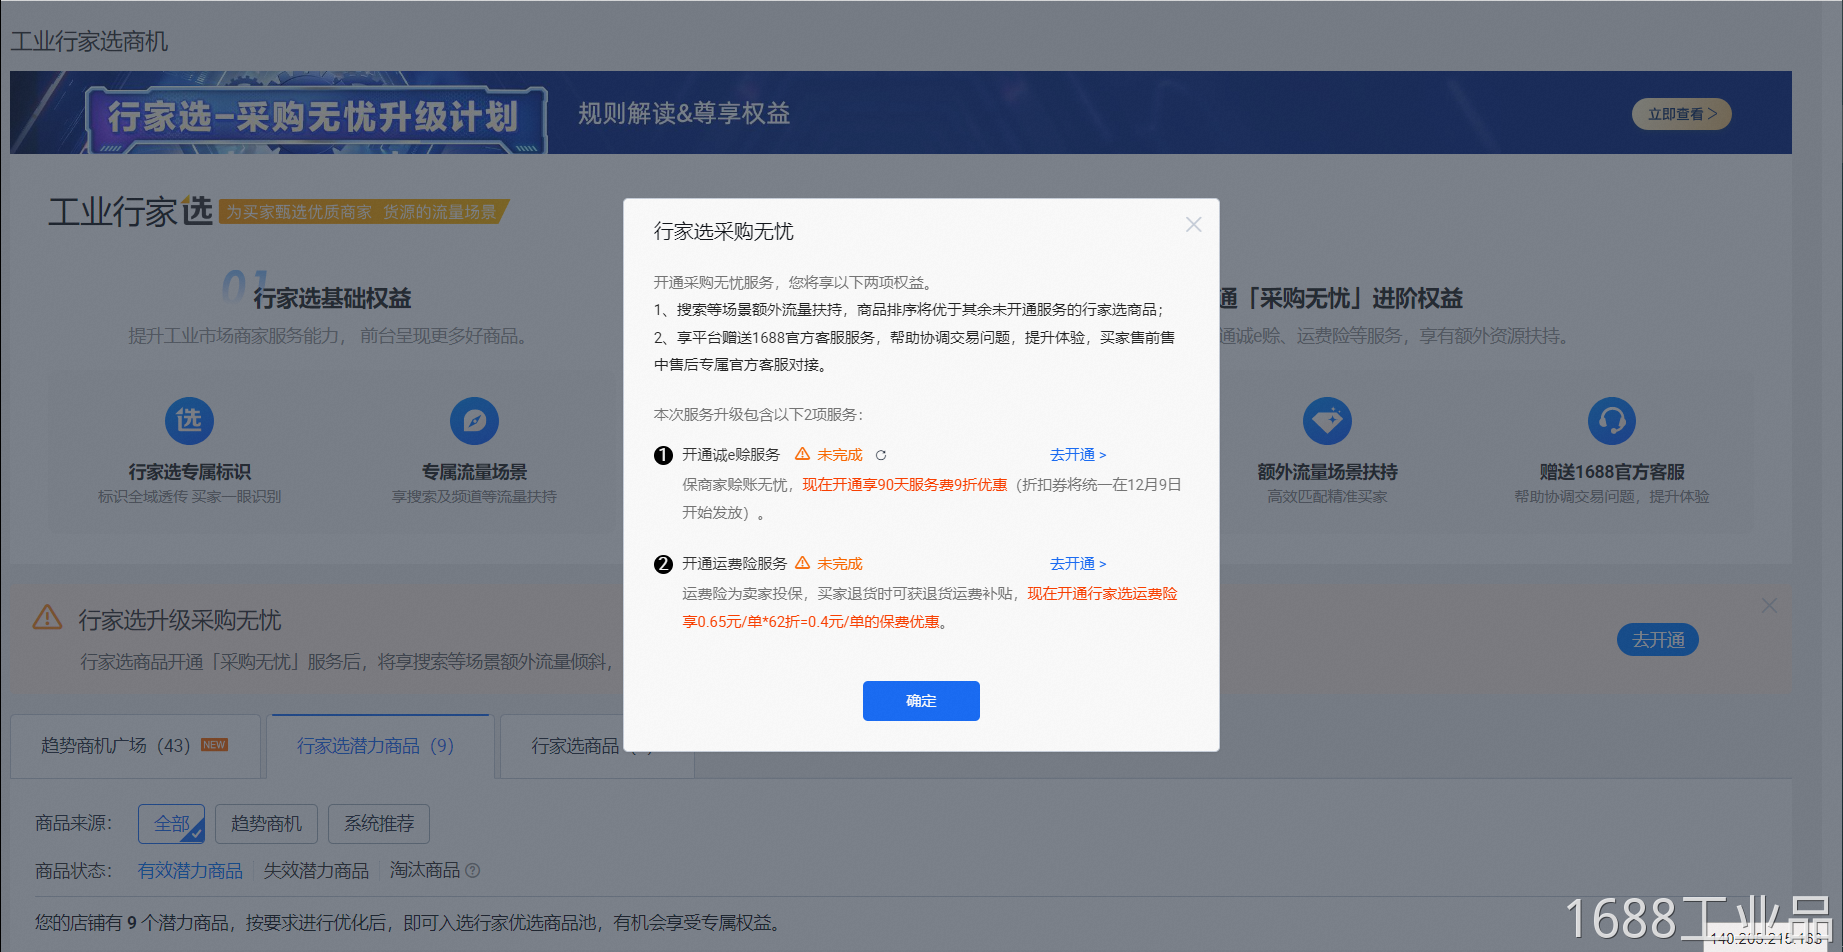
Task: Click the blue 去开通 banner button
Action: [1657, 640]
